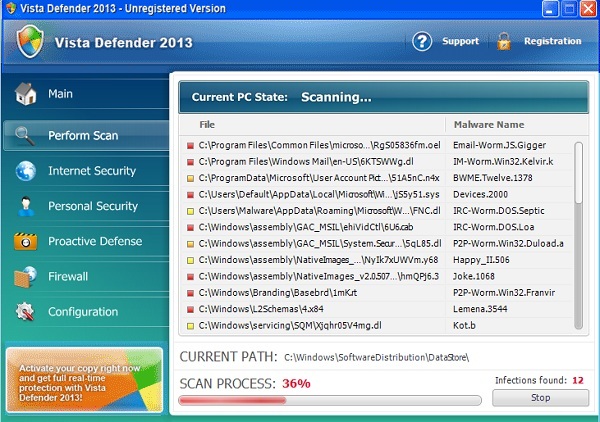The height and width of the screenshot is (422, 600).
Task: Click the Proactive Defense icon
Action: click(25, 241)
